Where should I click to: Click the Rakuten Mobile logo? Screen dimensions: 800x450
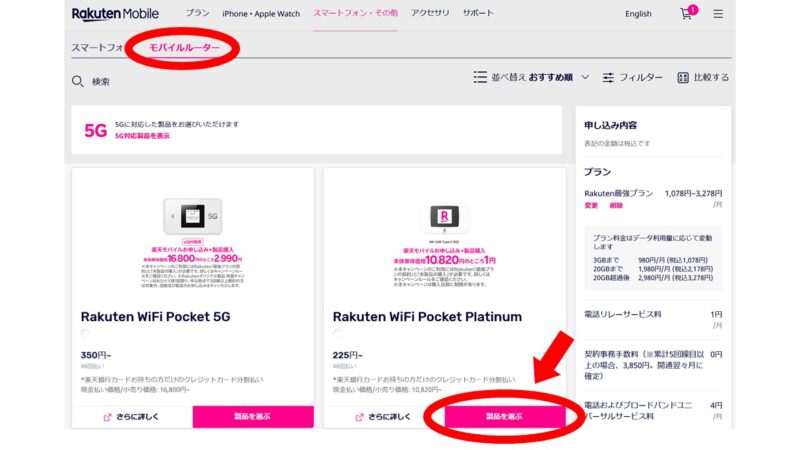(115, 14)
